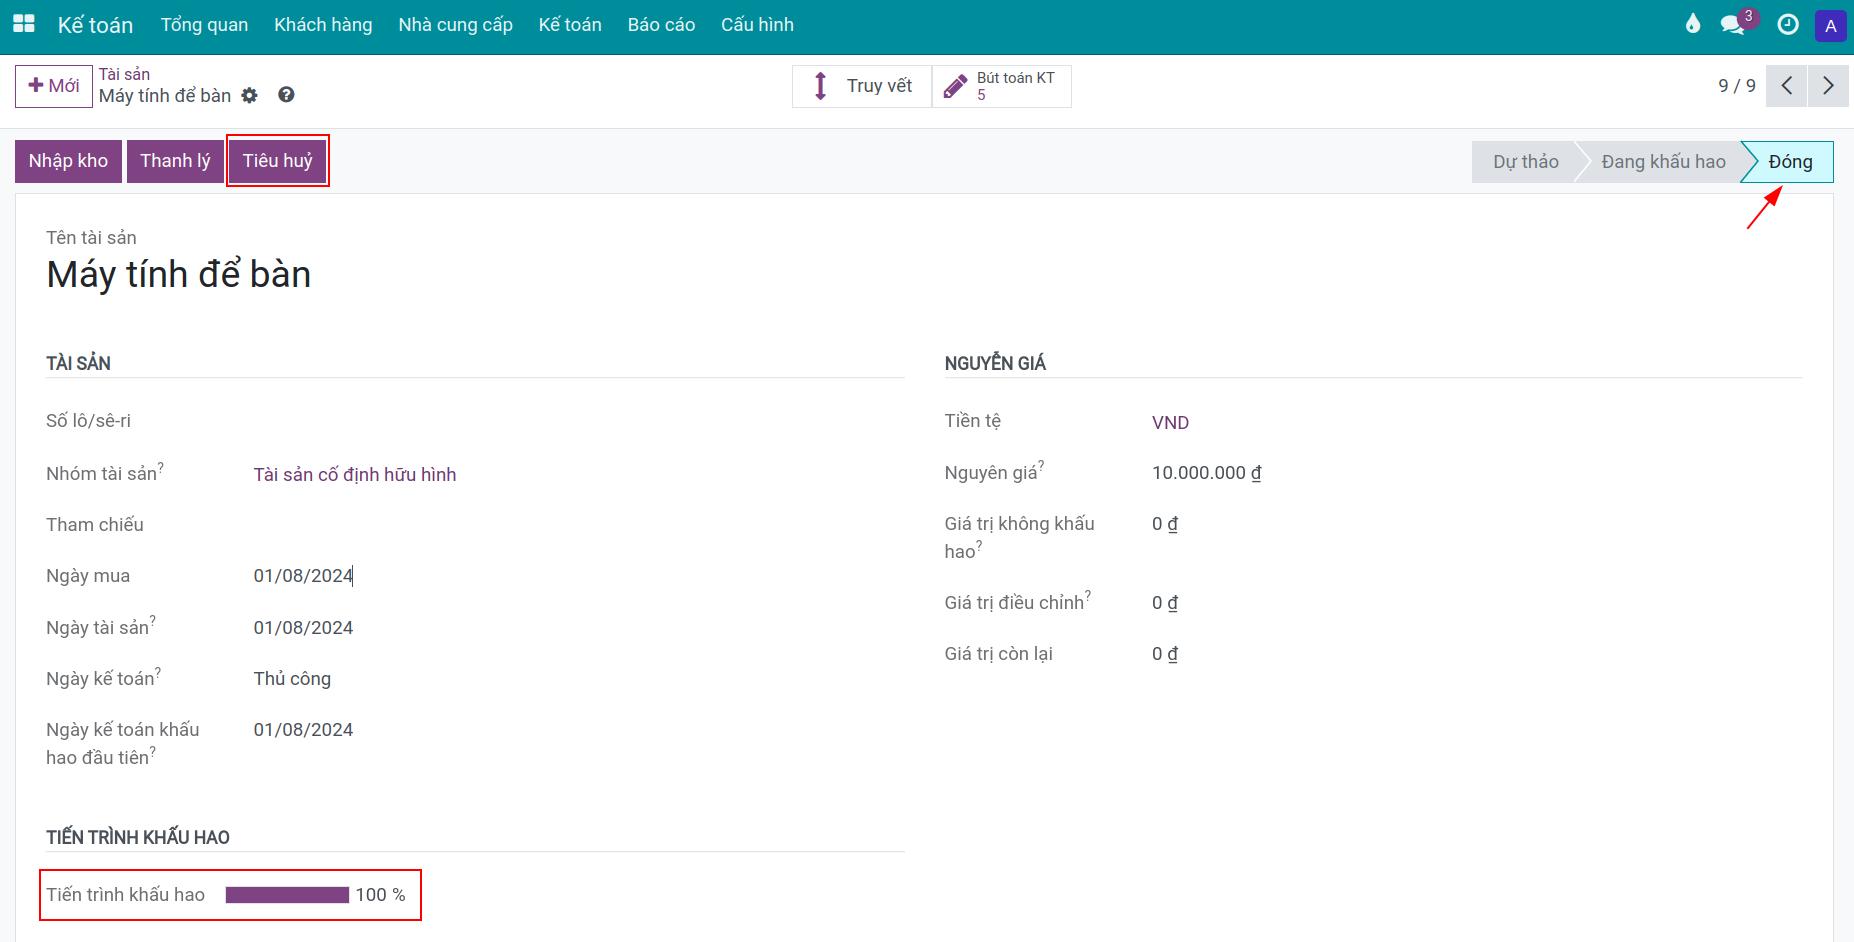The height and width of the screenshot is (942, 1854).
Task: Click the depreciation progress bar
Action: [x=287, y=895]
